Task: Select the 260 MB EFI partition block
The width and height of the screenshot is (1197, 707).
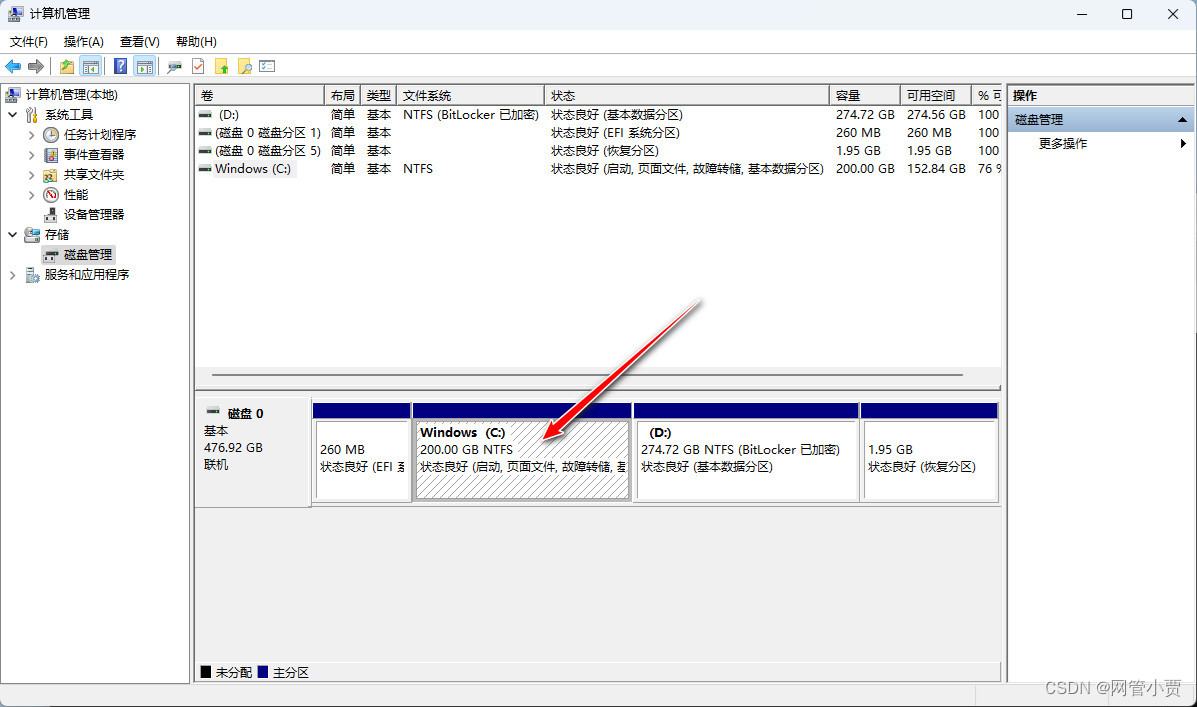Action: [362, 460]
